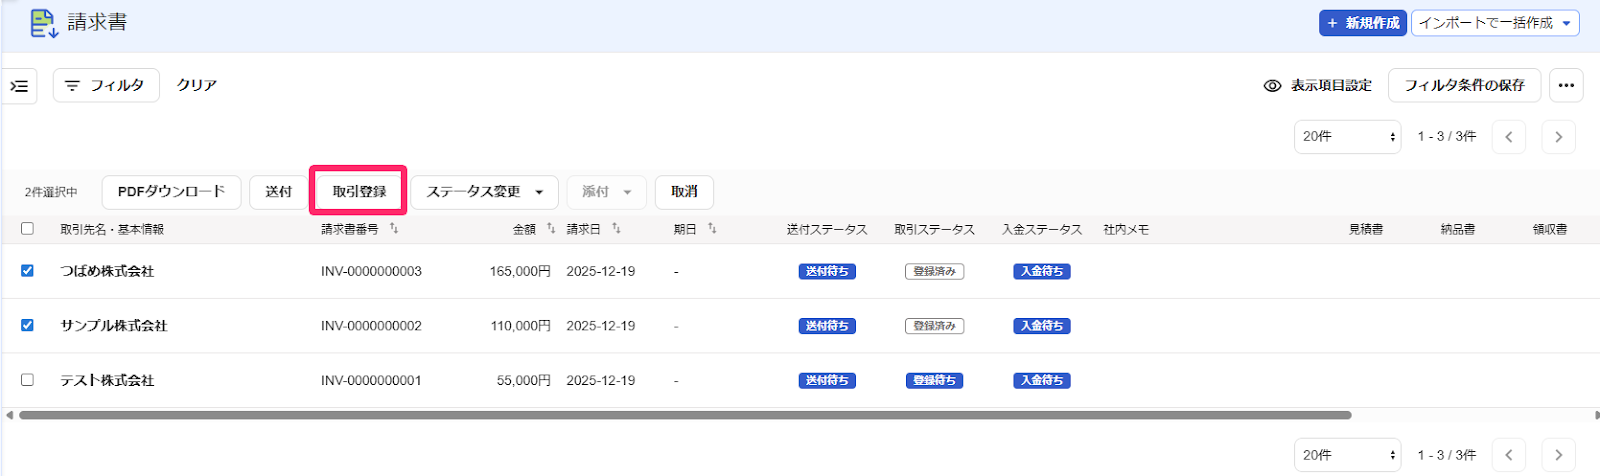The width and height of the screenshot is (1600, 476).
Task: Click the 取消 button
Action: 684,192
